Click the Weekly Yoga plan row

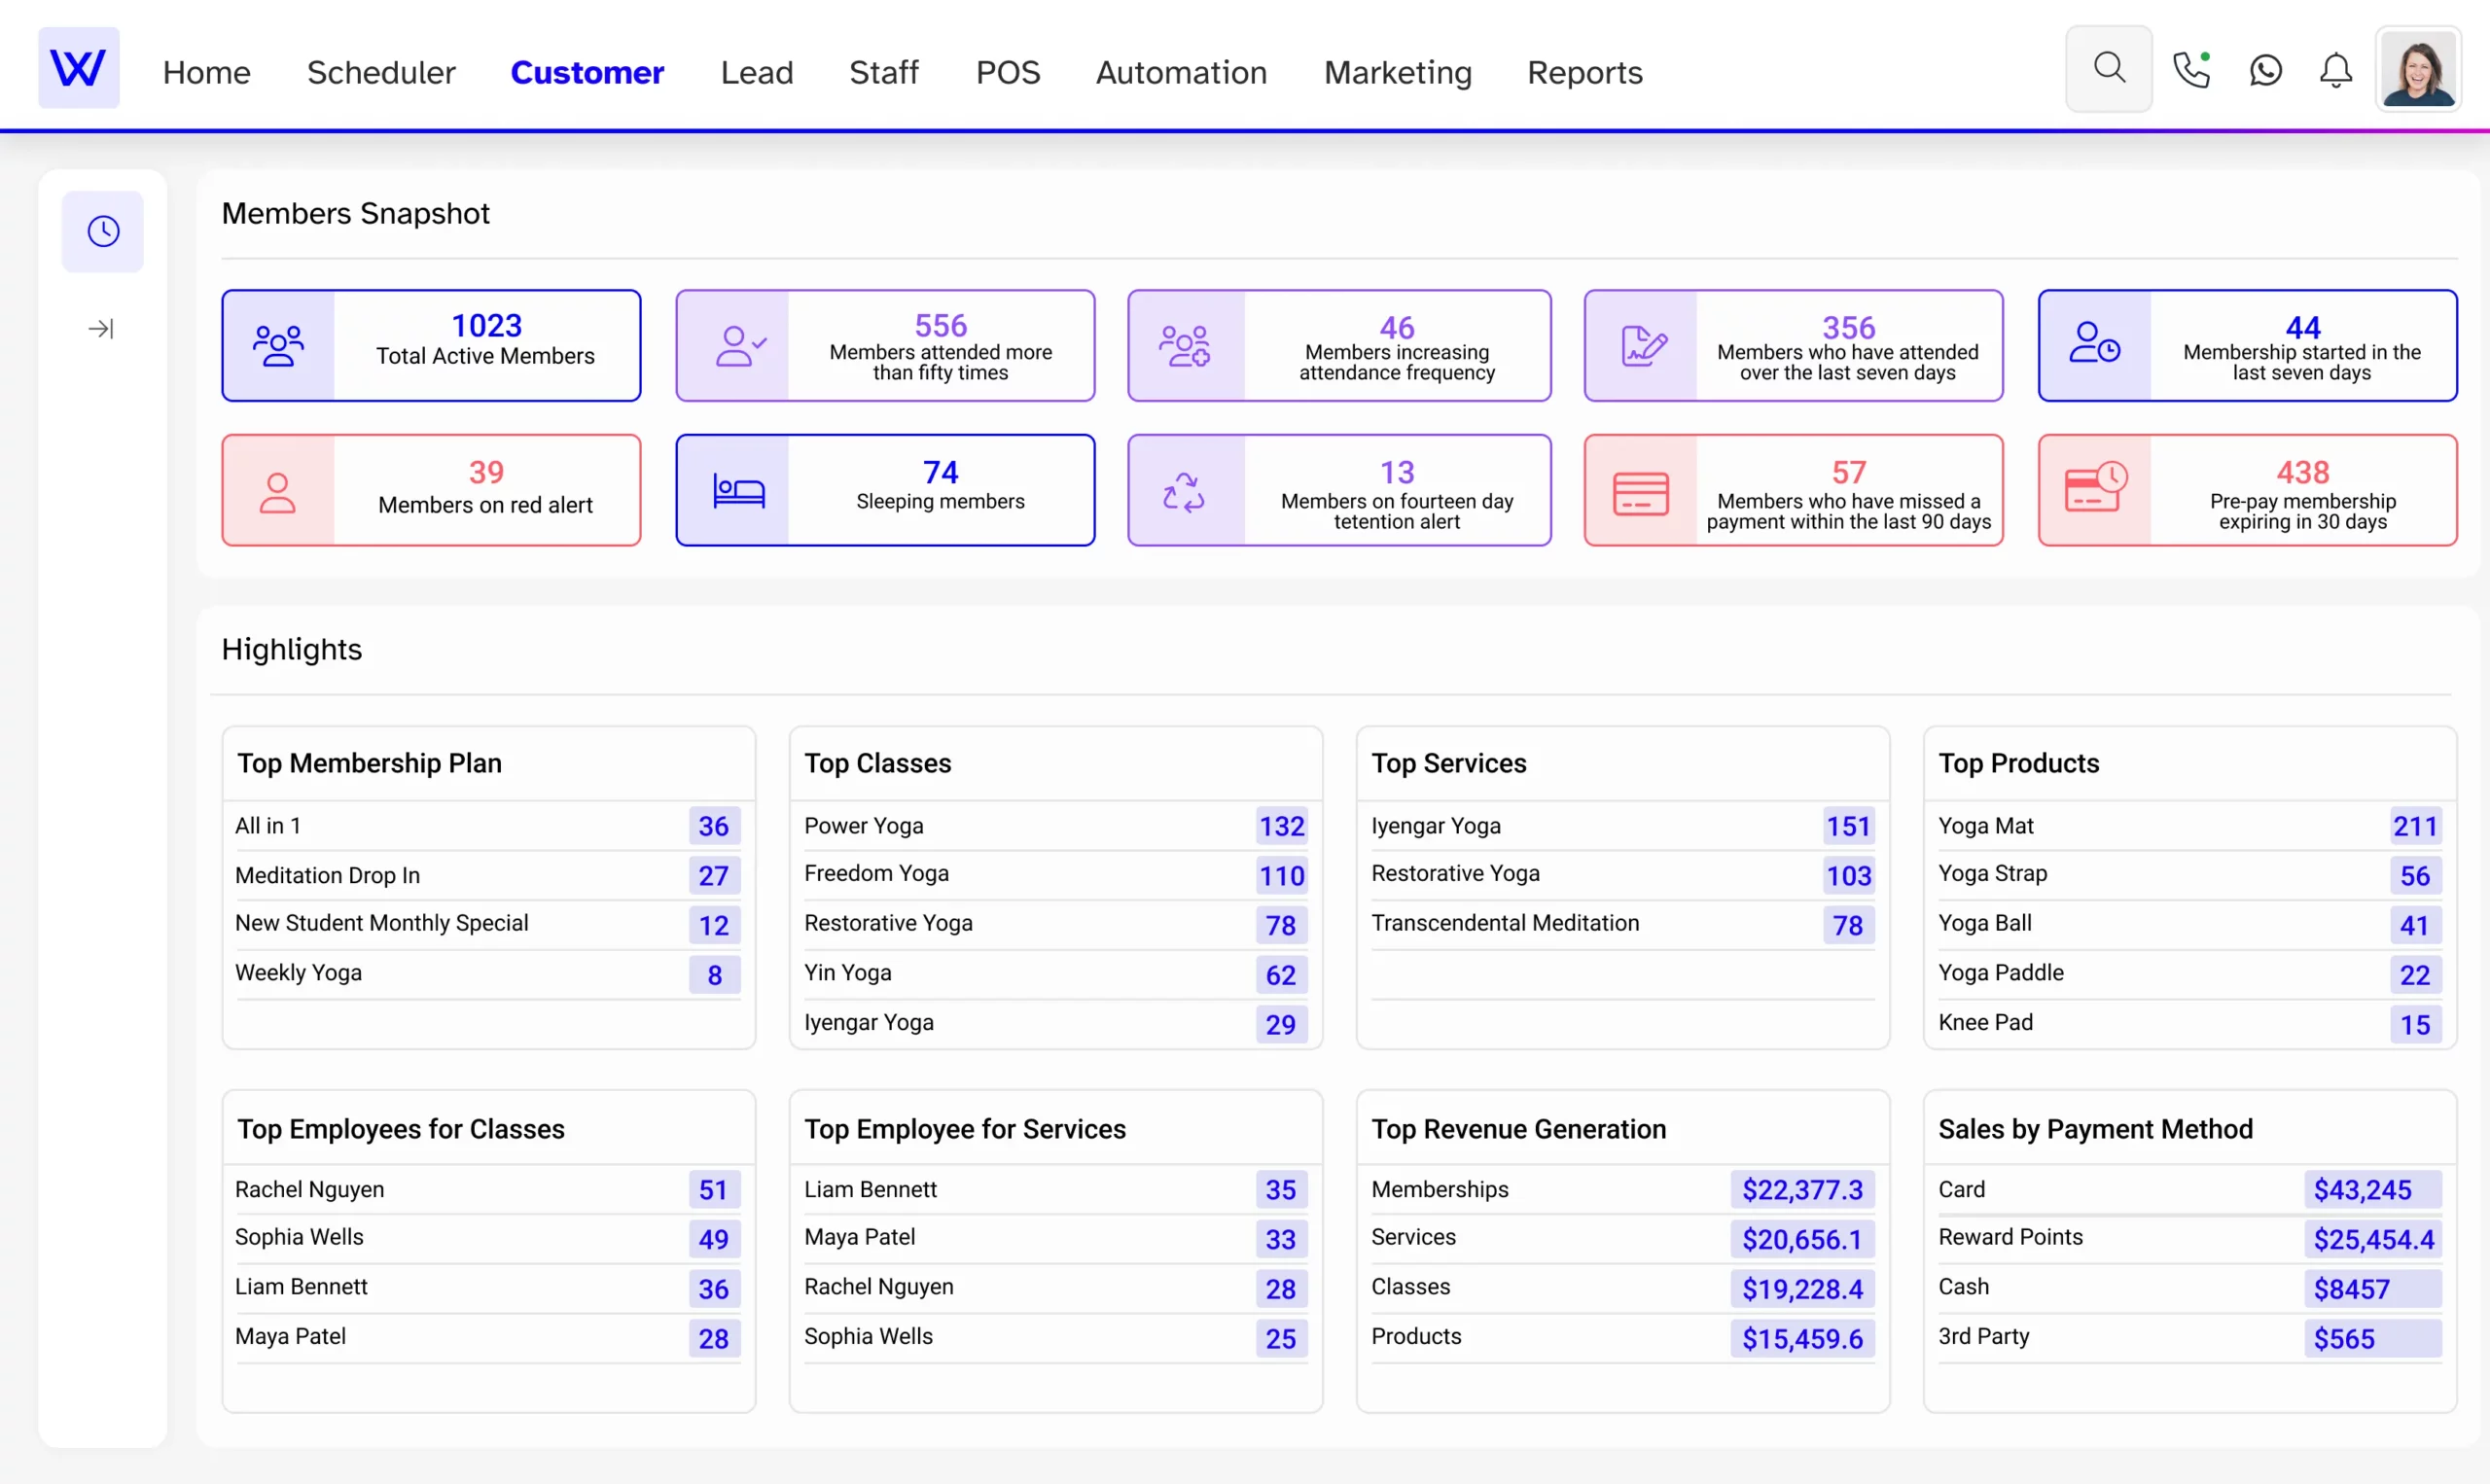coord(488,975)
